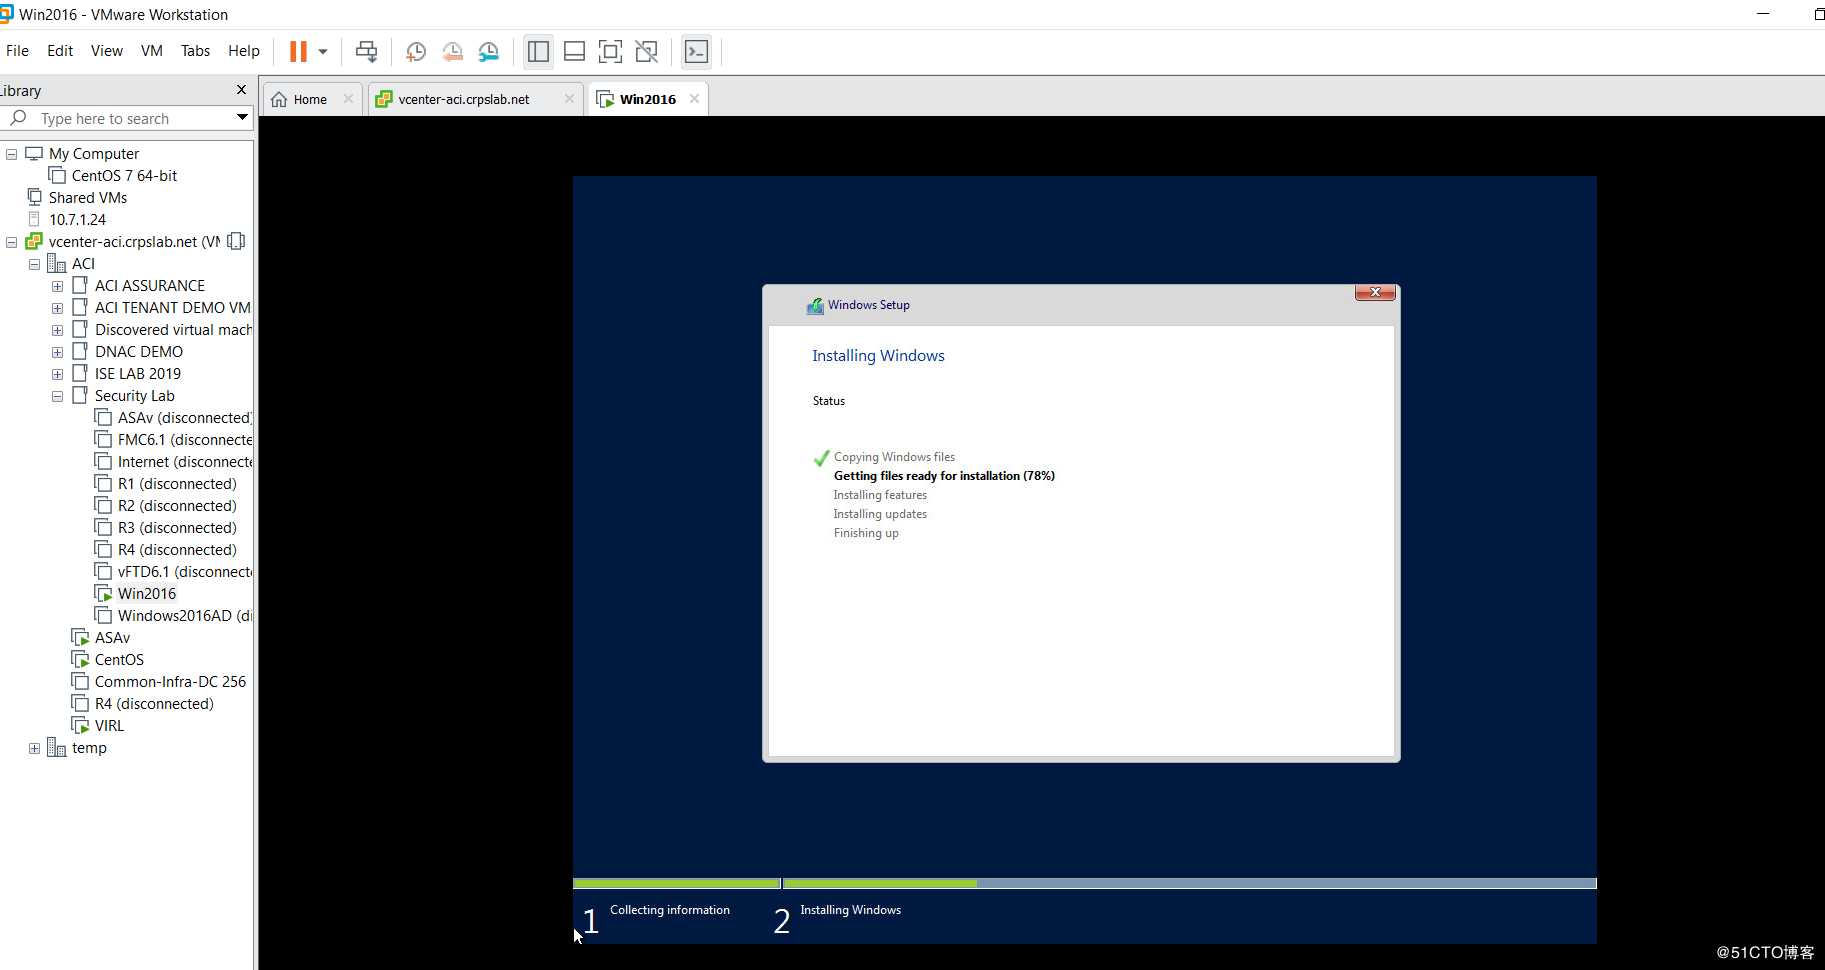The image size is (1825, 970).
Task: Click the Installing Windows progress bar
Action: [1190, 884]
